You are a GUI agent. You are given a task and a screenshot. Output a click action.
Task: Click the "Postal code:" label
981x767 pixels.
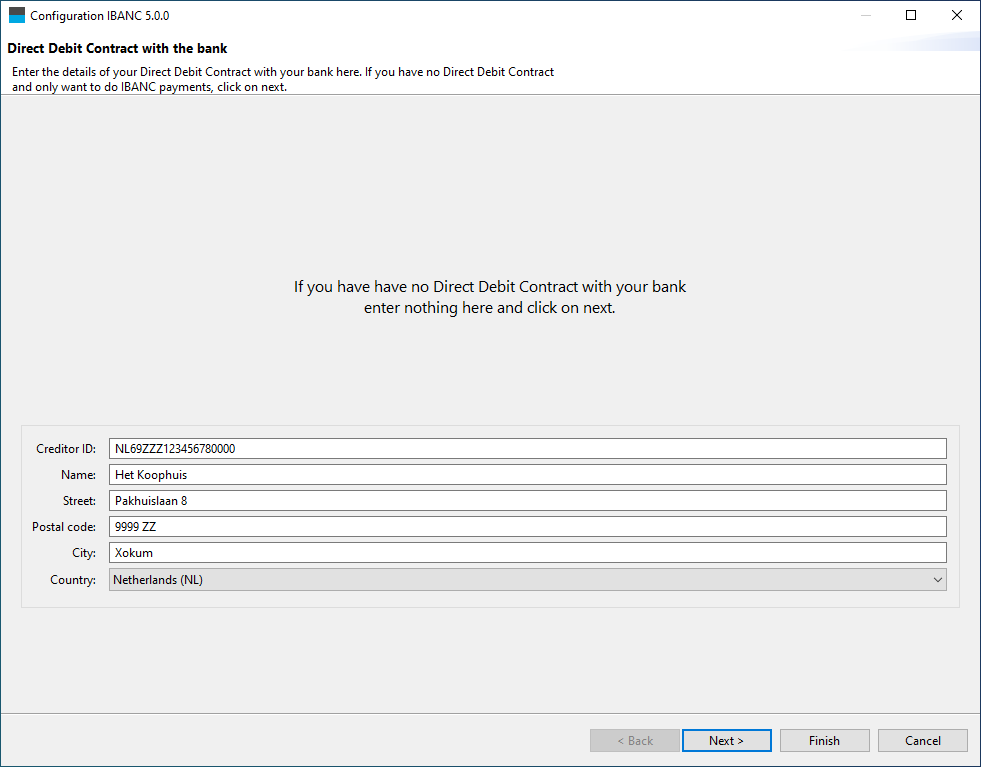coord(64,527)
